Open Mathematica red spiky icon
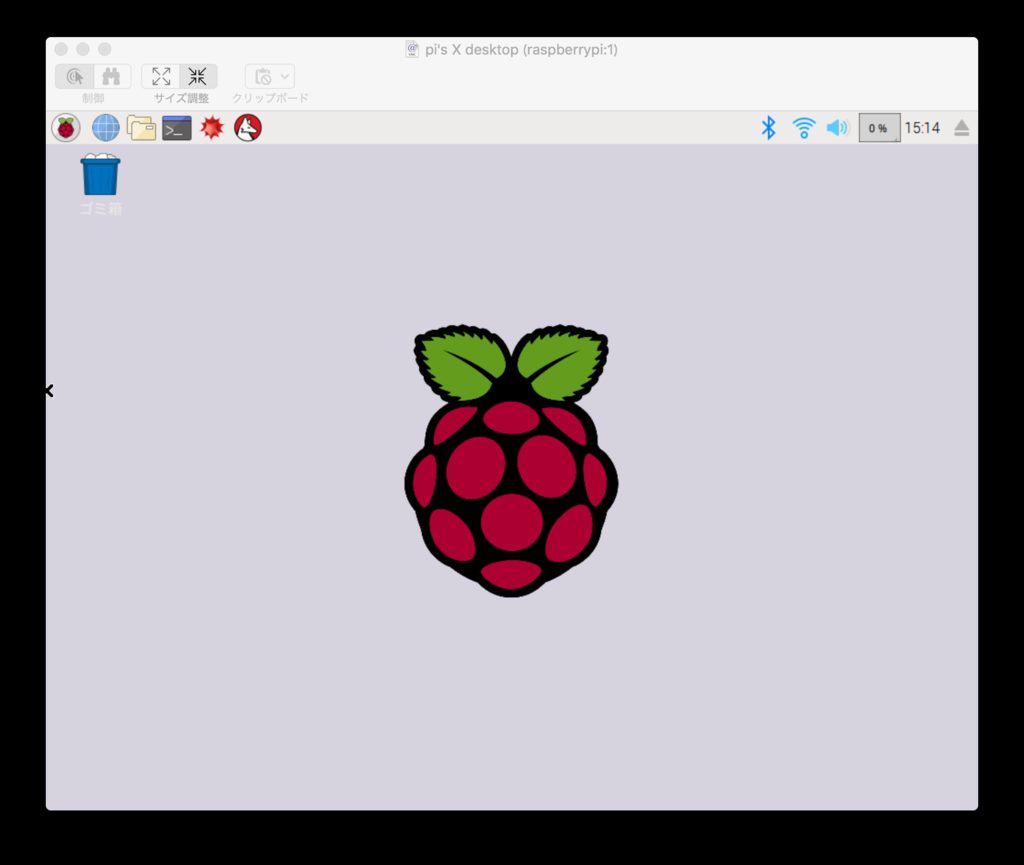This screenshot has width=1024, height=865. tap(212, 127)
